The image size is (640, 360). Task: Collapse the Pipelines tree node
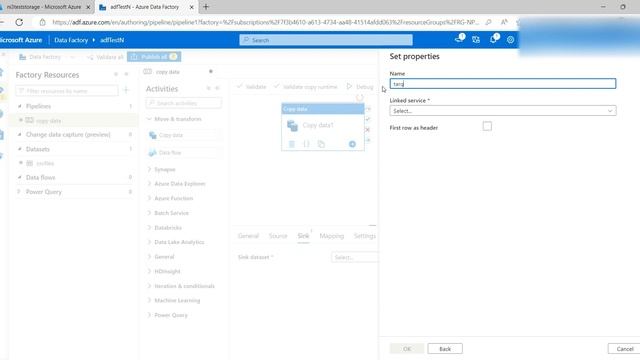[19, 106]
